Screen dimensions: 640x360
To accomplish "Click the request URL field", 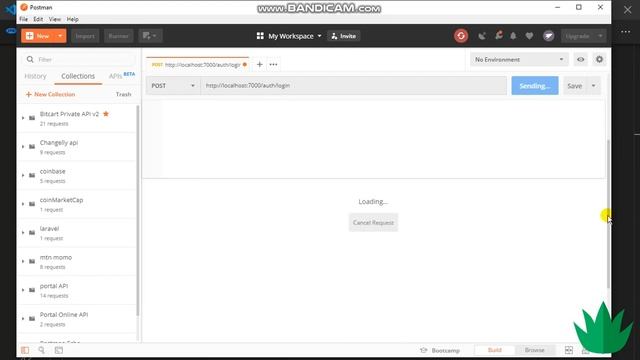I will click(353, 86).
